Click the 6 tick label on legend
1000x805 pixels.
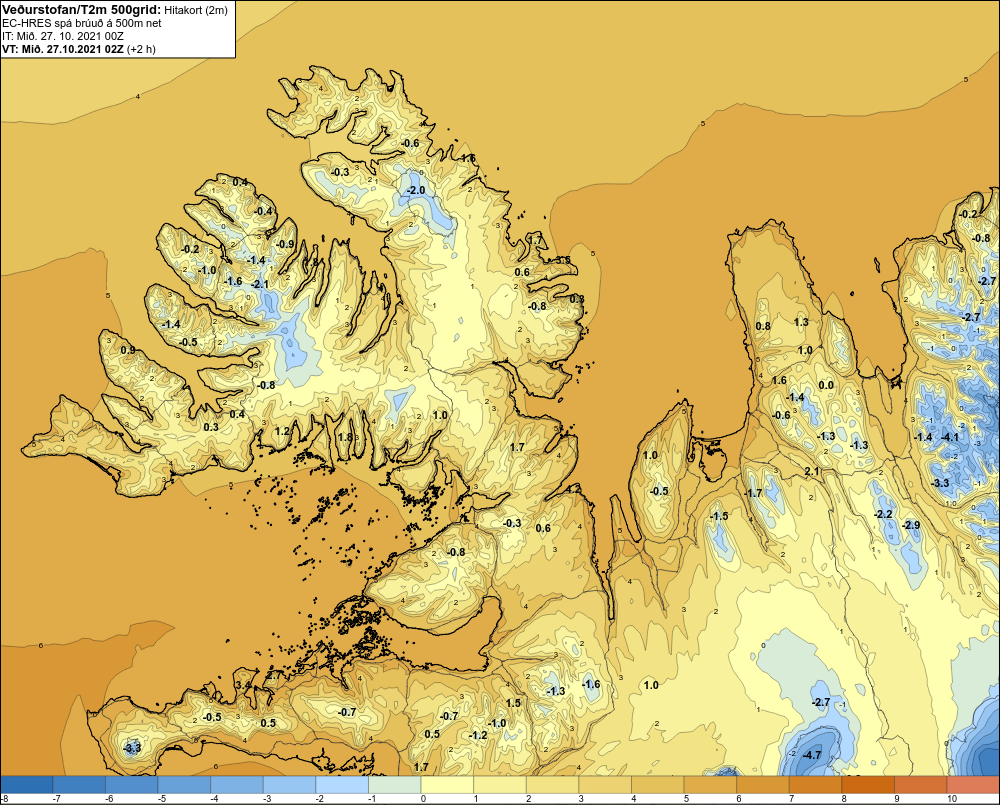pos(739,799)
